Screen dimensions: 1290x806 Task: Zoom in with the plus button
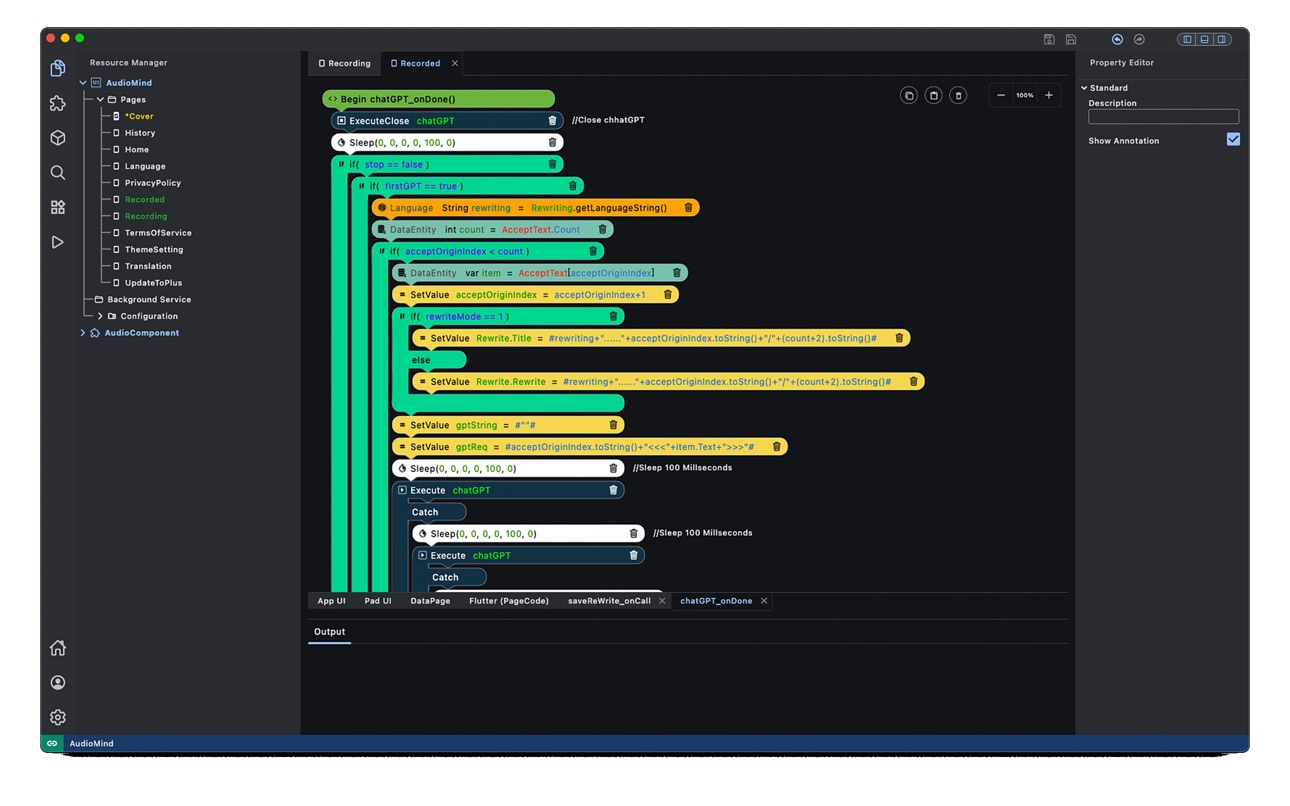pyautogui.click(x=1049, y=96)
